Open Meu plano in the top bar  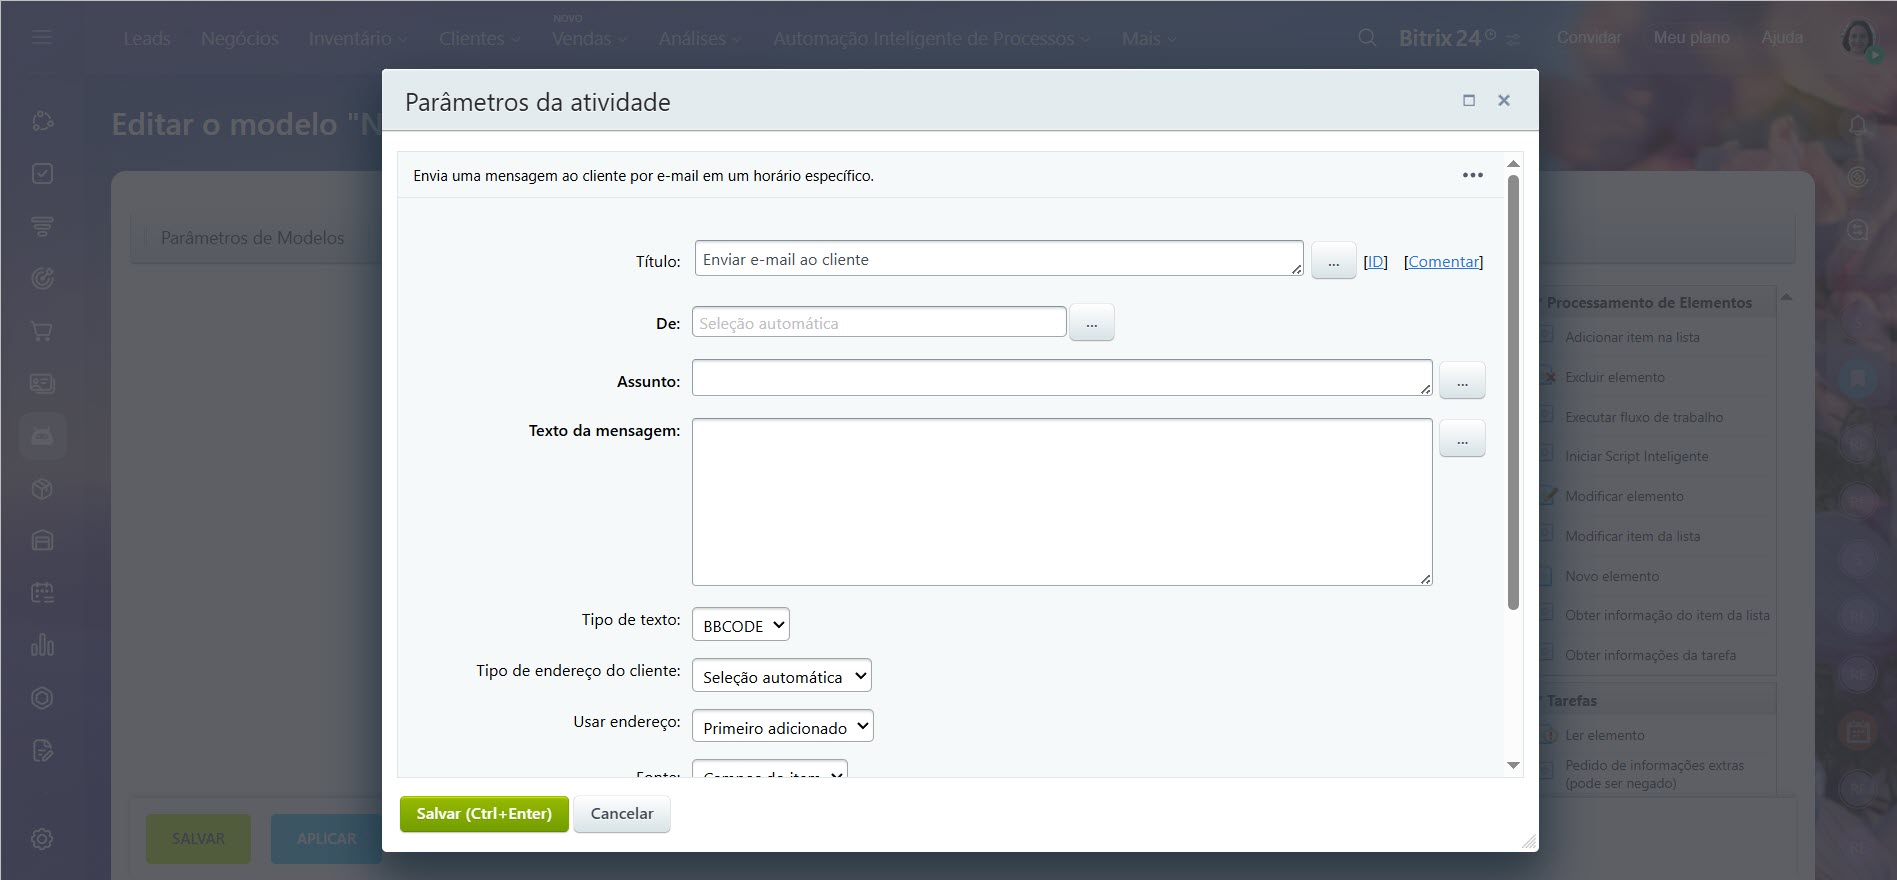pos(1691,37)
